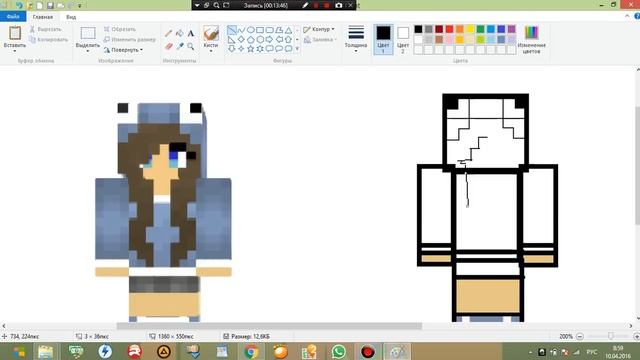Open the recorder panel dropdown arrow
The width and height of the screenshot is (640, 360).
click(197, 5)
